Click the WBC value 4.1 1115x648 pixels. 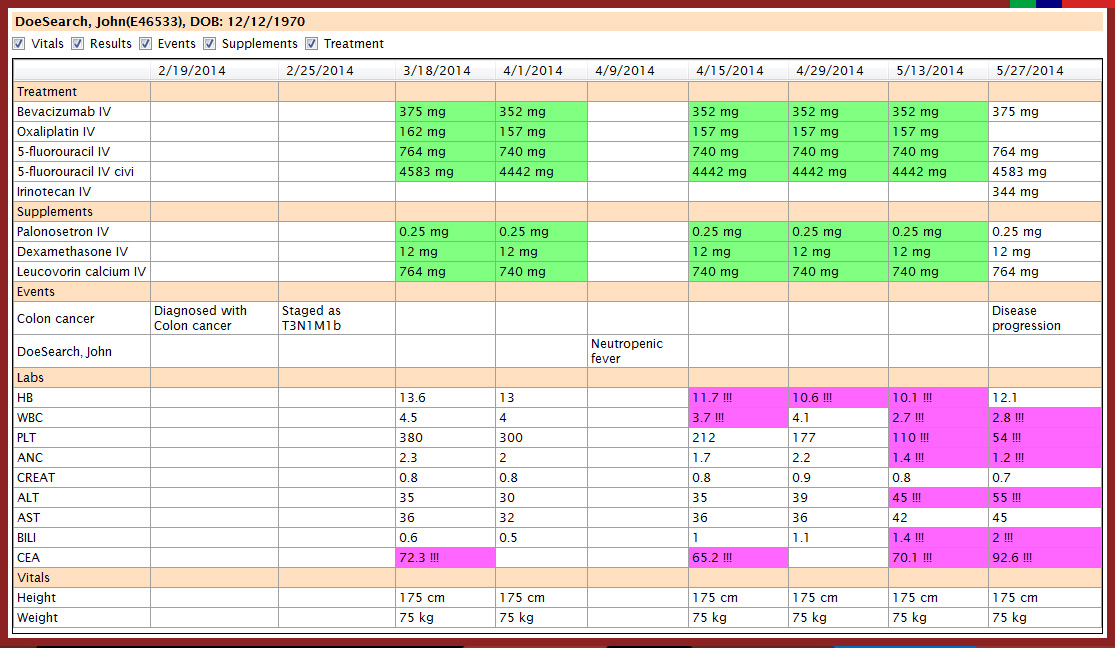(838, 418)
